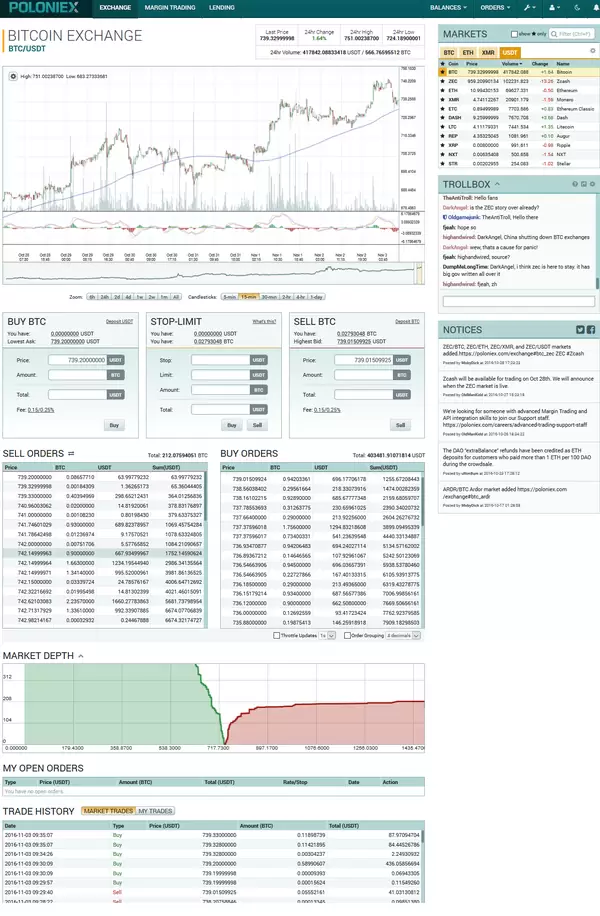This screenshot has height=916, width=600.
Task: Open the wrench tools menu in the header
Action: pos(529,8)
